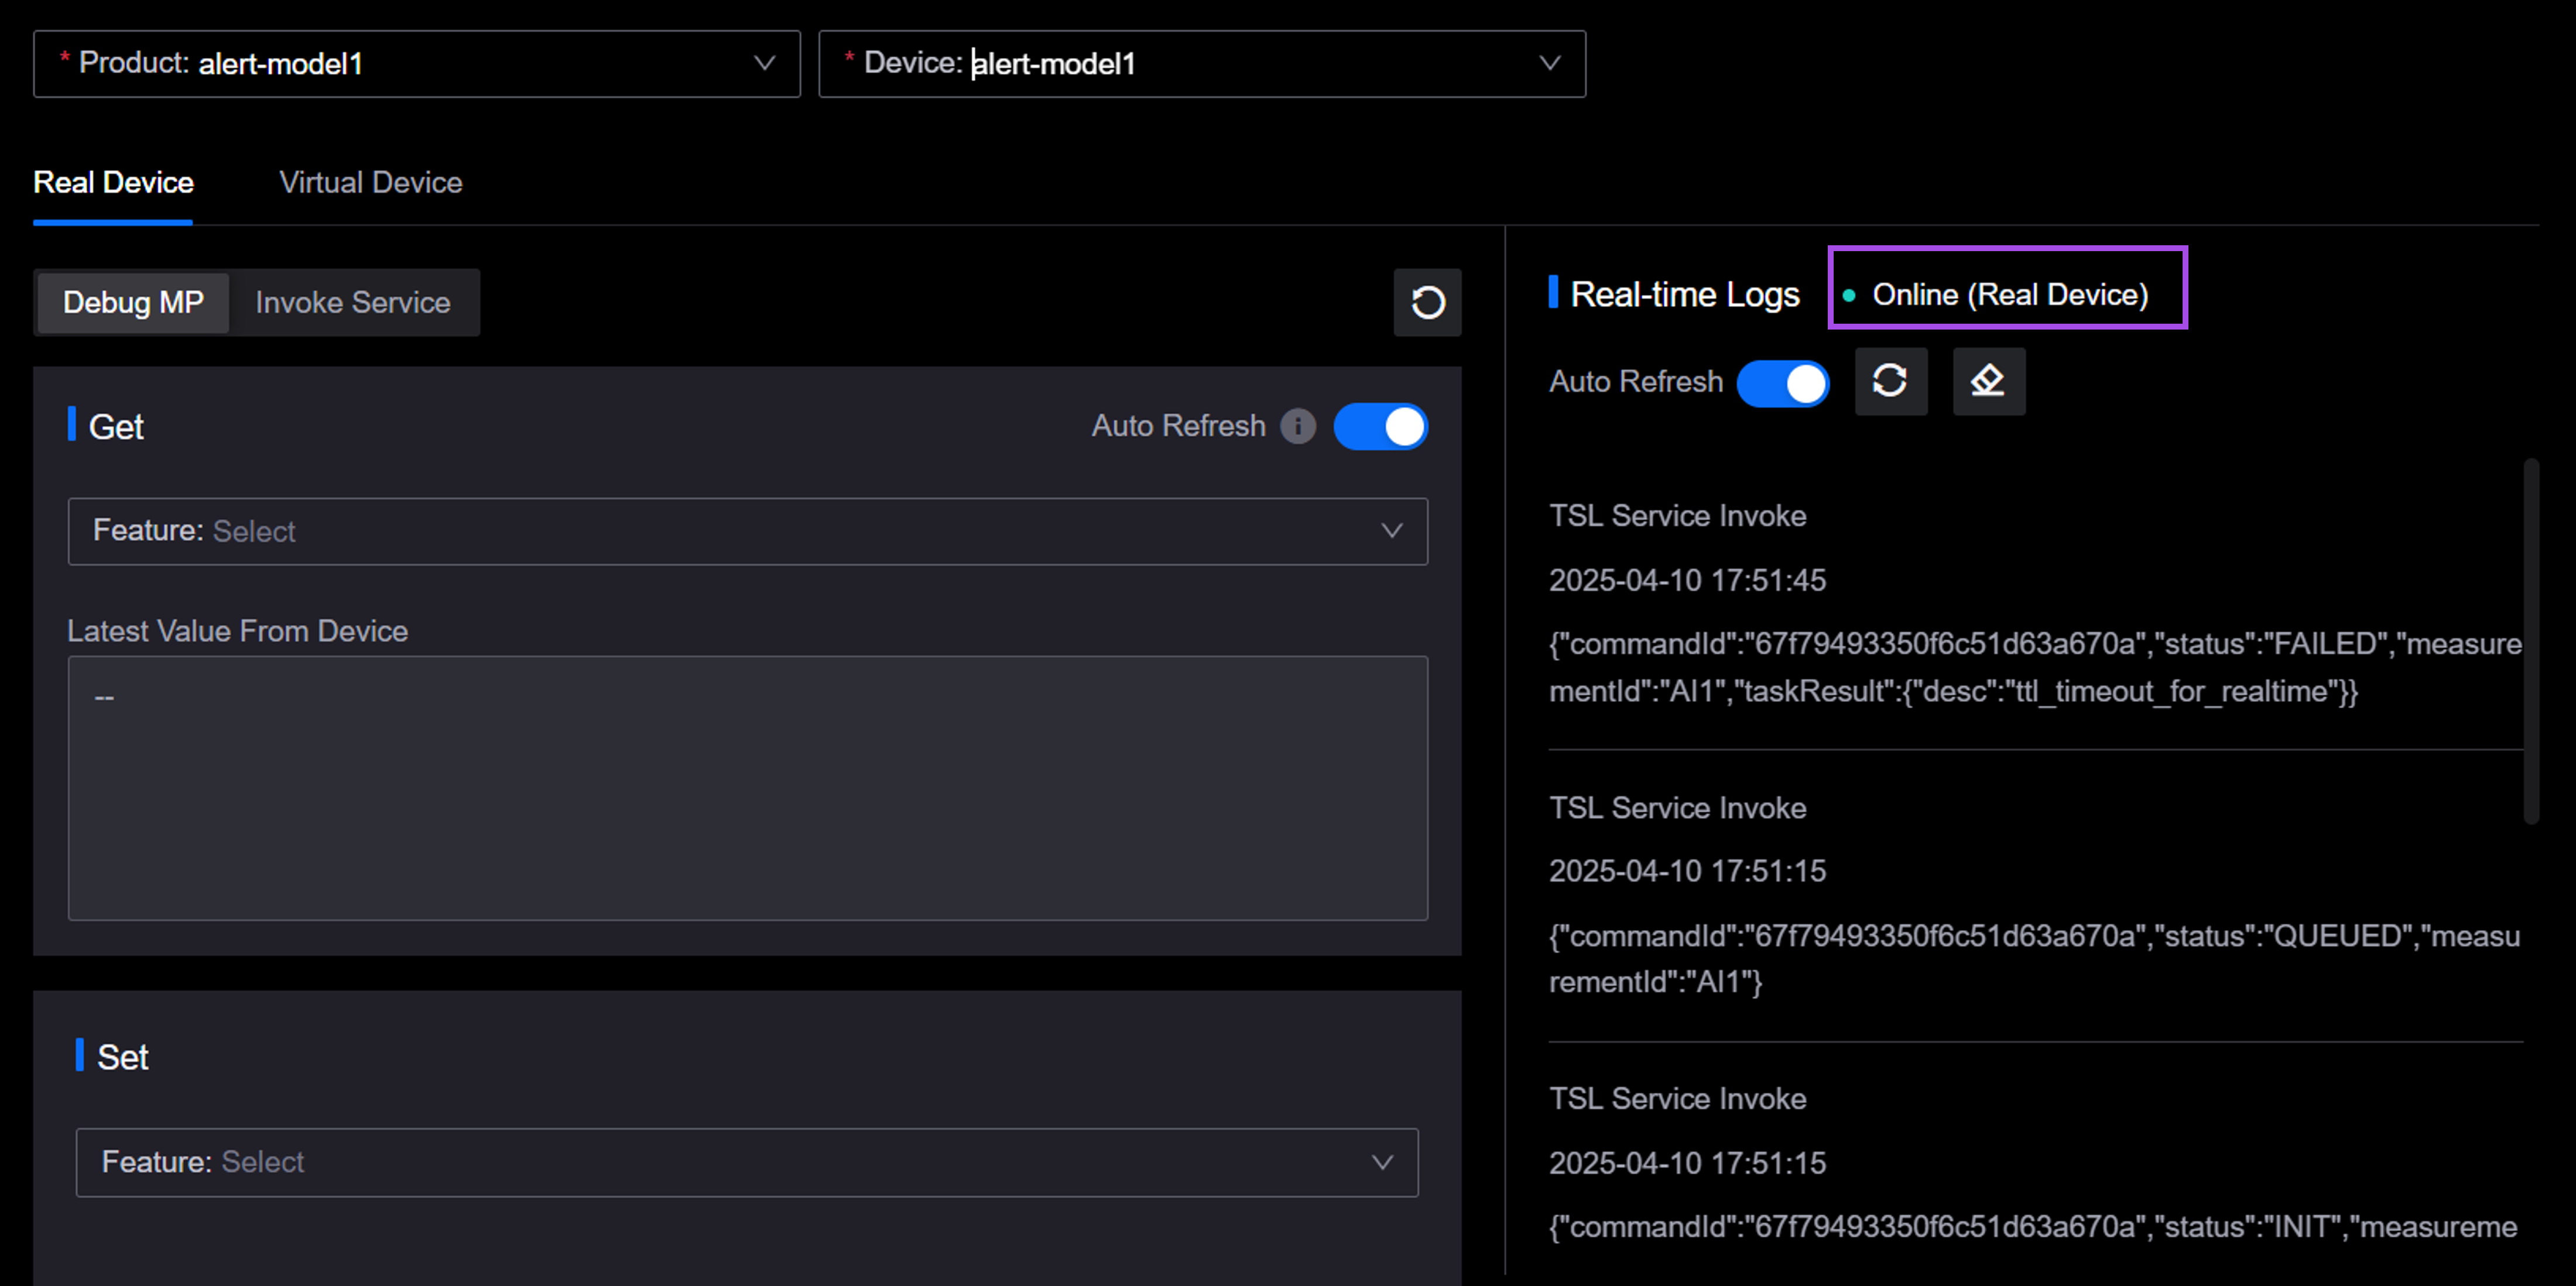
Task: Refresh the Real-time Logs manually
Action: click(x=1890, y=381)
